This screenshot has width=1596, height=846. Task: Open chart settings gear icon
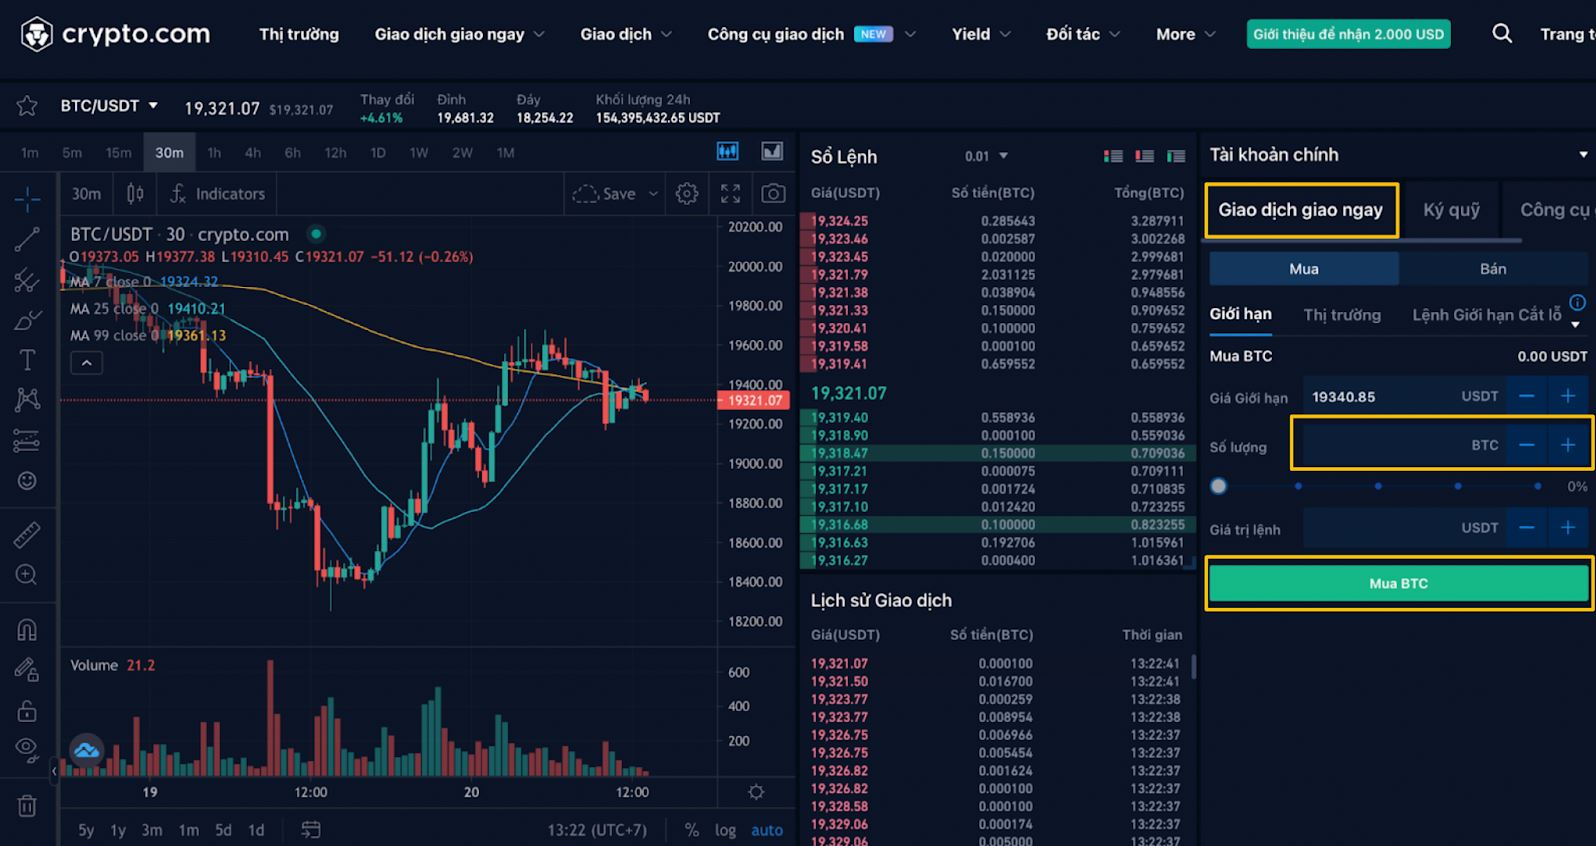click(686, 194)
